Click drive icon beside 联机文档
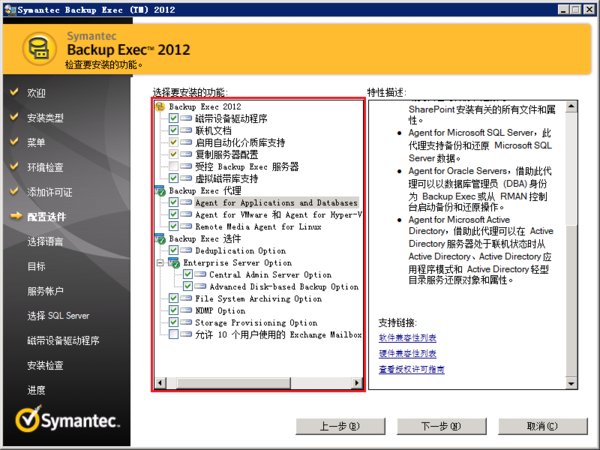 click(186, 130)
